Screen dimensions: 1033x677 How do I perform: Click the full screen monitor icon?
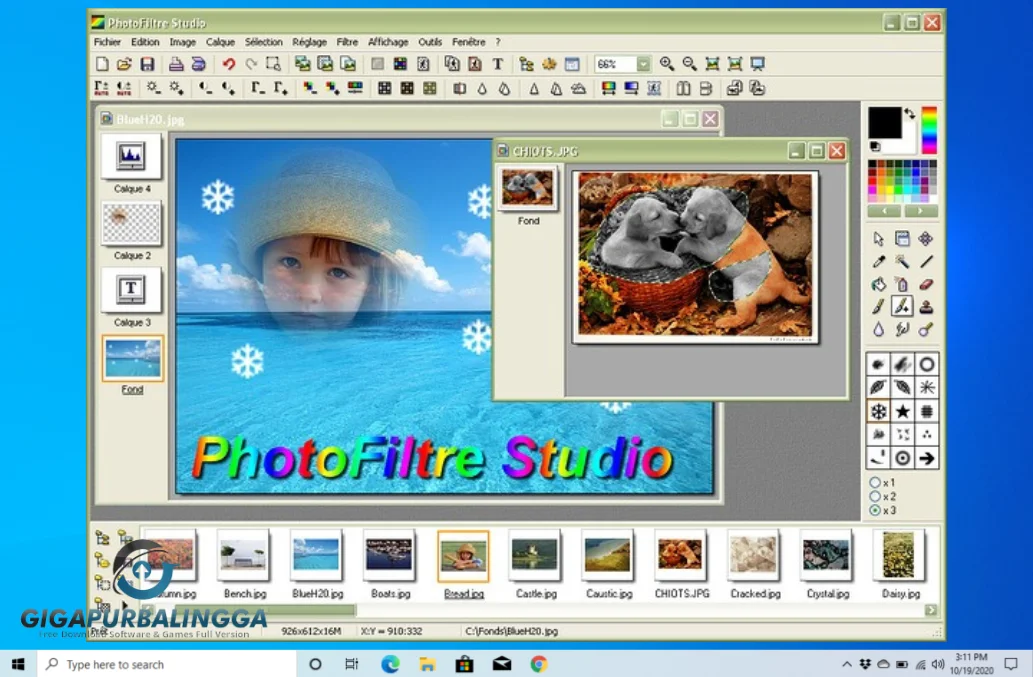[758, 64]
